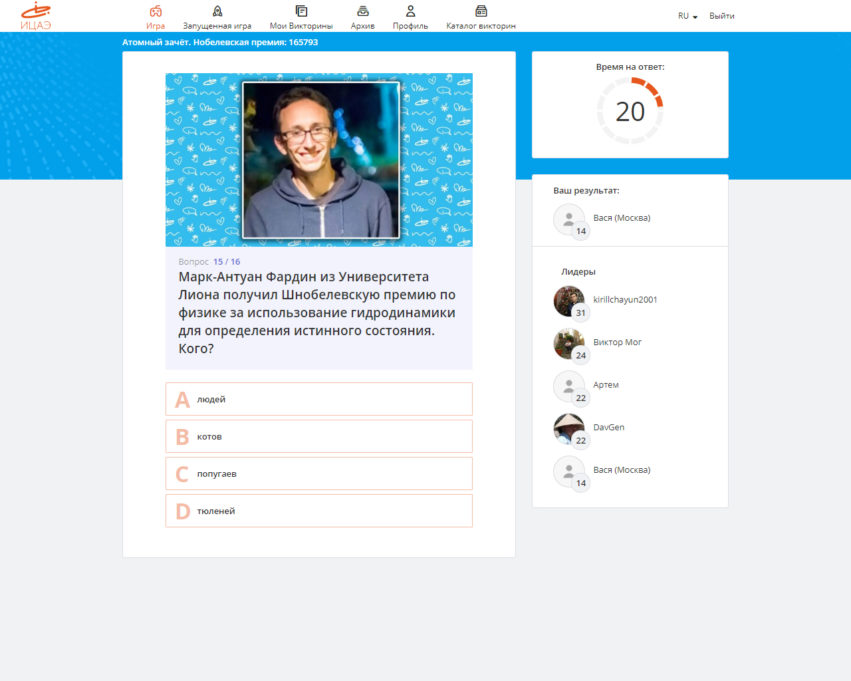Image resolution: width=851 pixels, height=681 pixels.
Task: Click the Артем leader entry
Action: (x=606, y=385)
